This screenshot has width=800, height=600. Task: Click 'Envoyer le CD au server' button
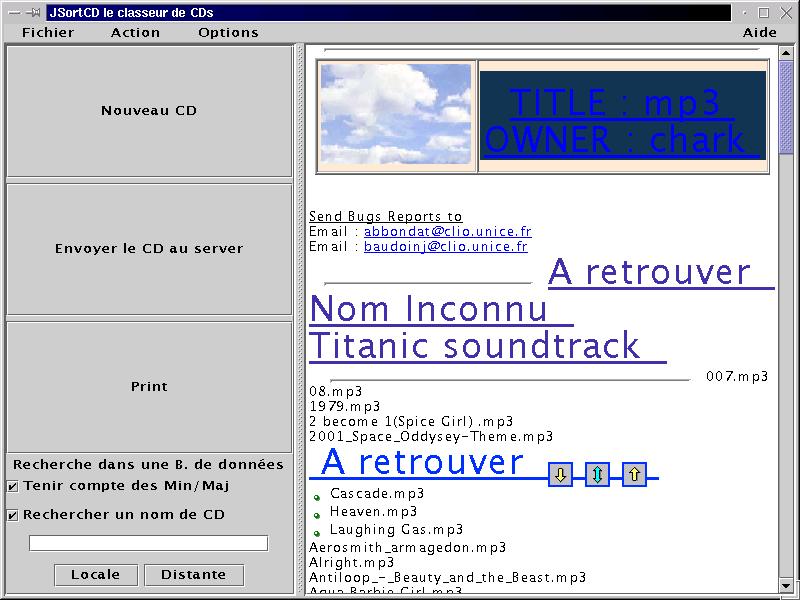click(149, 249)
